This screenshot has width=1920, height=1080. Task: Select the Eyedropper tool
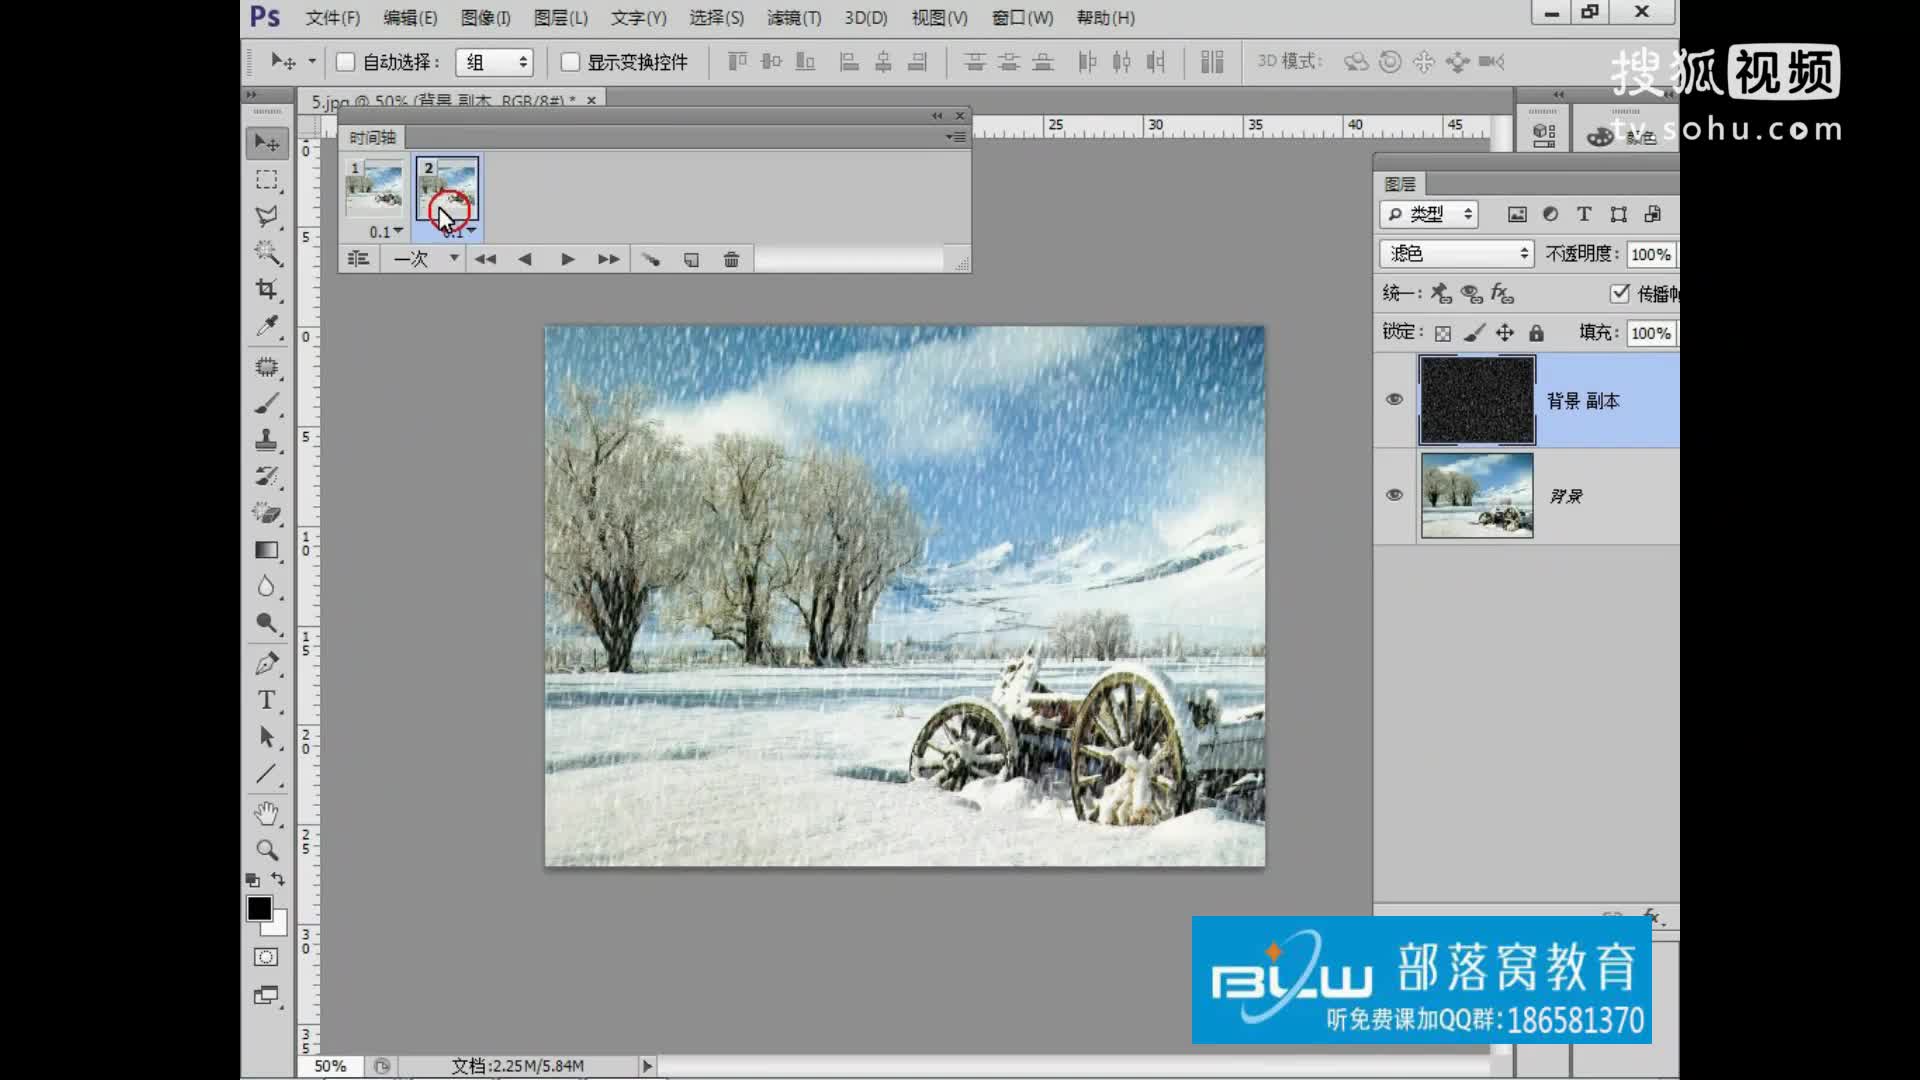(x=266, y=326)
